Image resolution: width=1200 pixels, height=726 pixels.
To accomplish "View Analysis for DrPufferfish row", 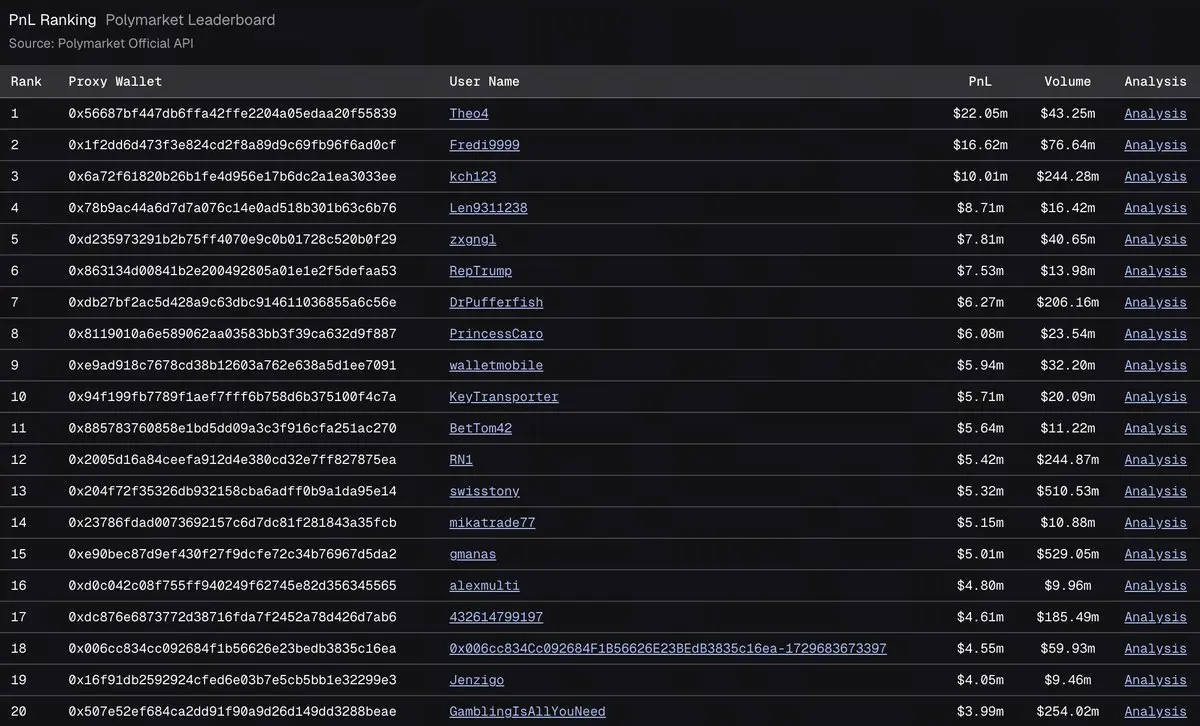I will [1155, 303].
